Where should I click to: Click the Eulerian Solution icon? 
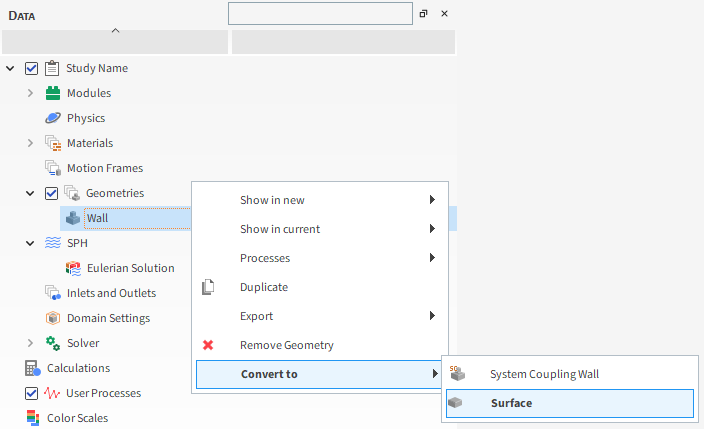click(x=73, y=268)
